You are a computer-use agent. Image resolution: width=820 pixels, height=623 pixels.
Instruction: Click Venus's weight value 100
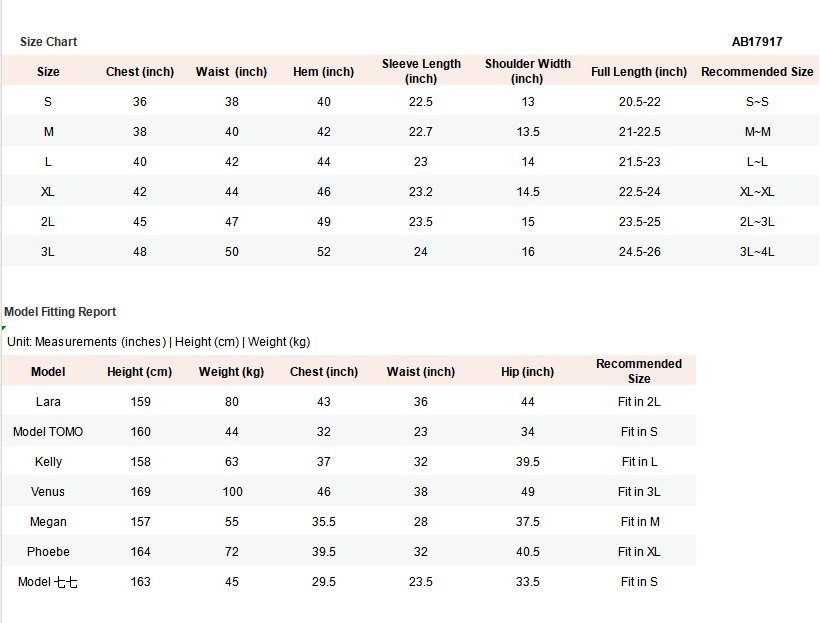pos(232,492)
